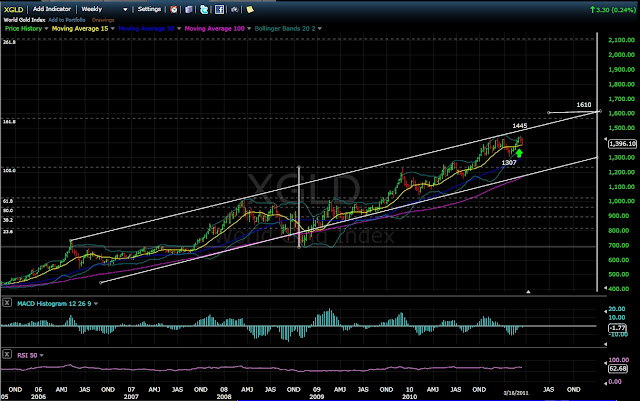Image resolution: width=640 pixels, height=401 pixels.
Task: Click the 1,000.00 axis label
Action: (621, 201)
